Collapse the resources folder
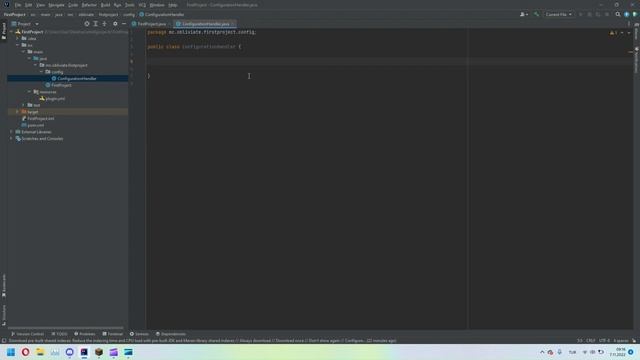This screenshot has height=360, width=640. (x=29, y=92)
